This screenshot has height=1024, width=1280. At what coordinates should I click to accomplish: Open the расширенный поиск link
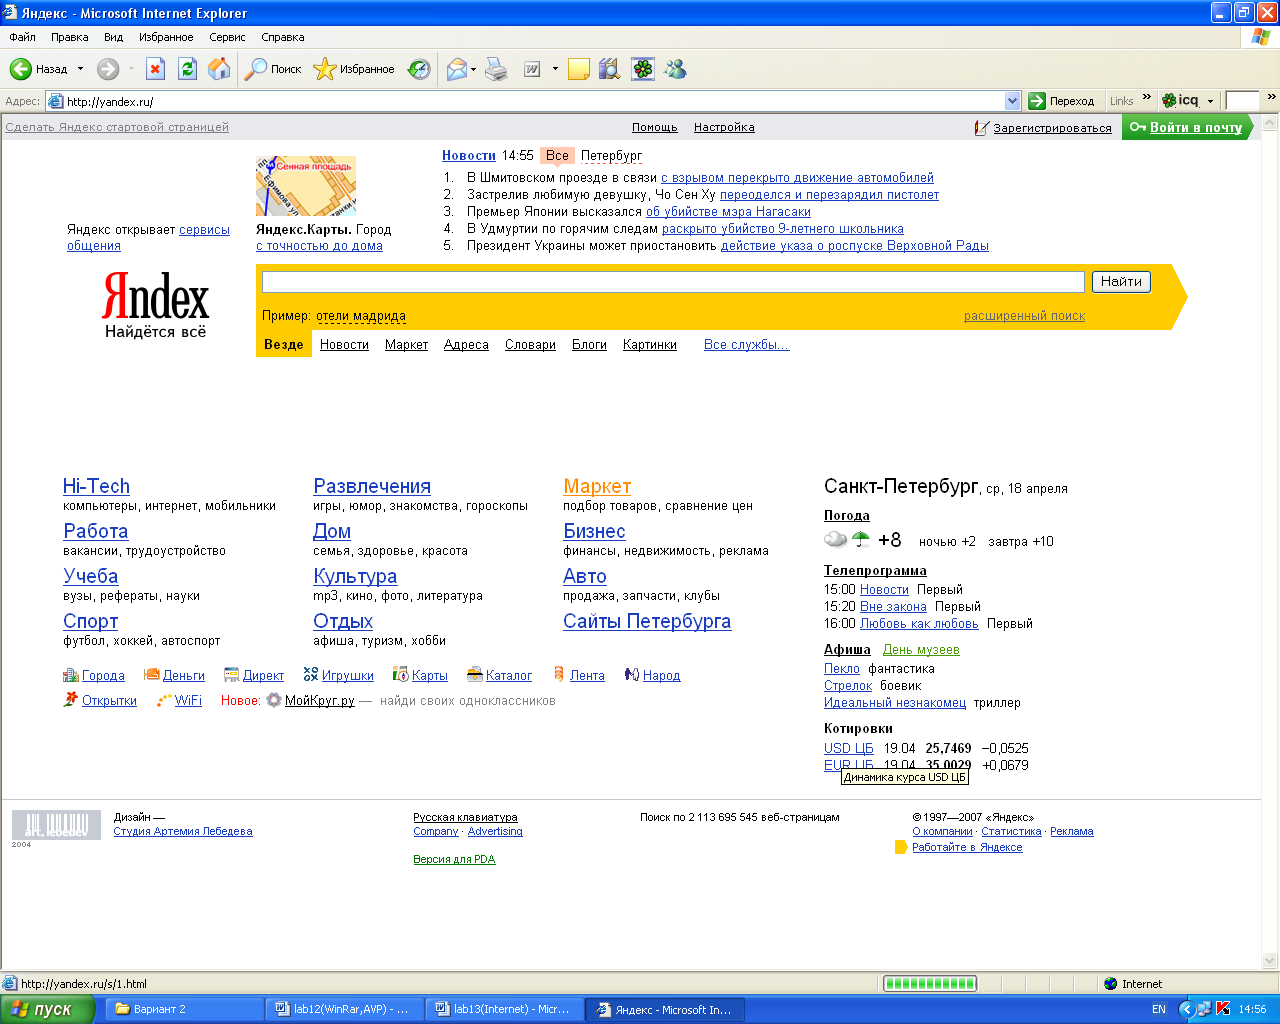[x=1024, y=315]
